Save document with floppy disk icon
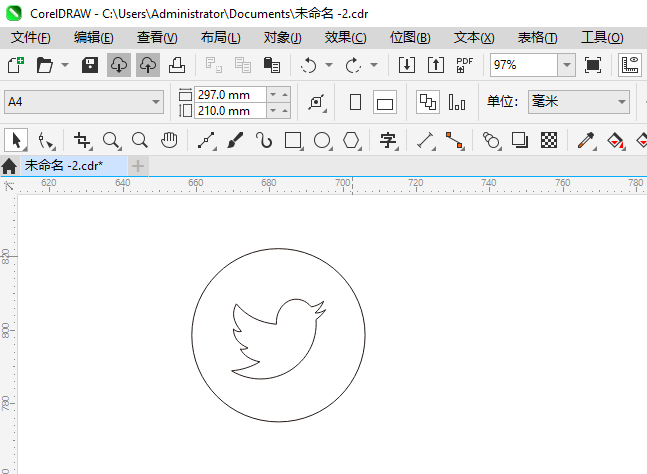This screenshot has height=474, width=647. pos(90,65)
